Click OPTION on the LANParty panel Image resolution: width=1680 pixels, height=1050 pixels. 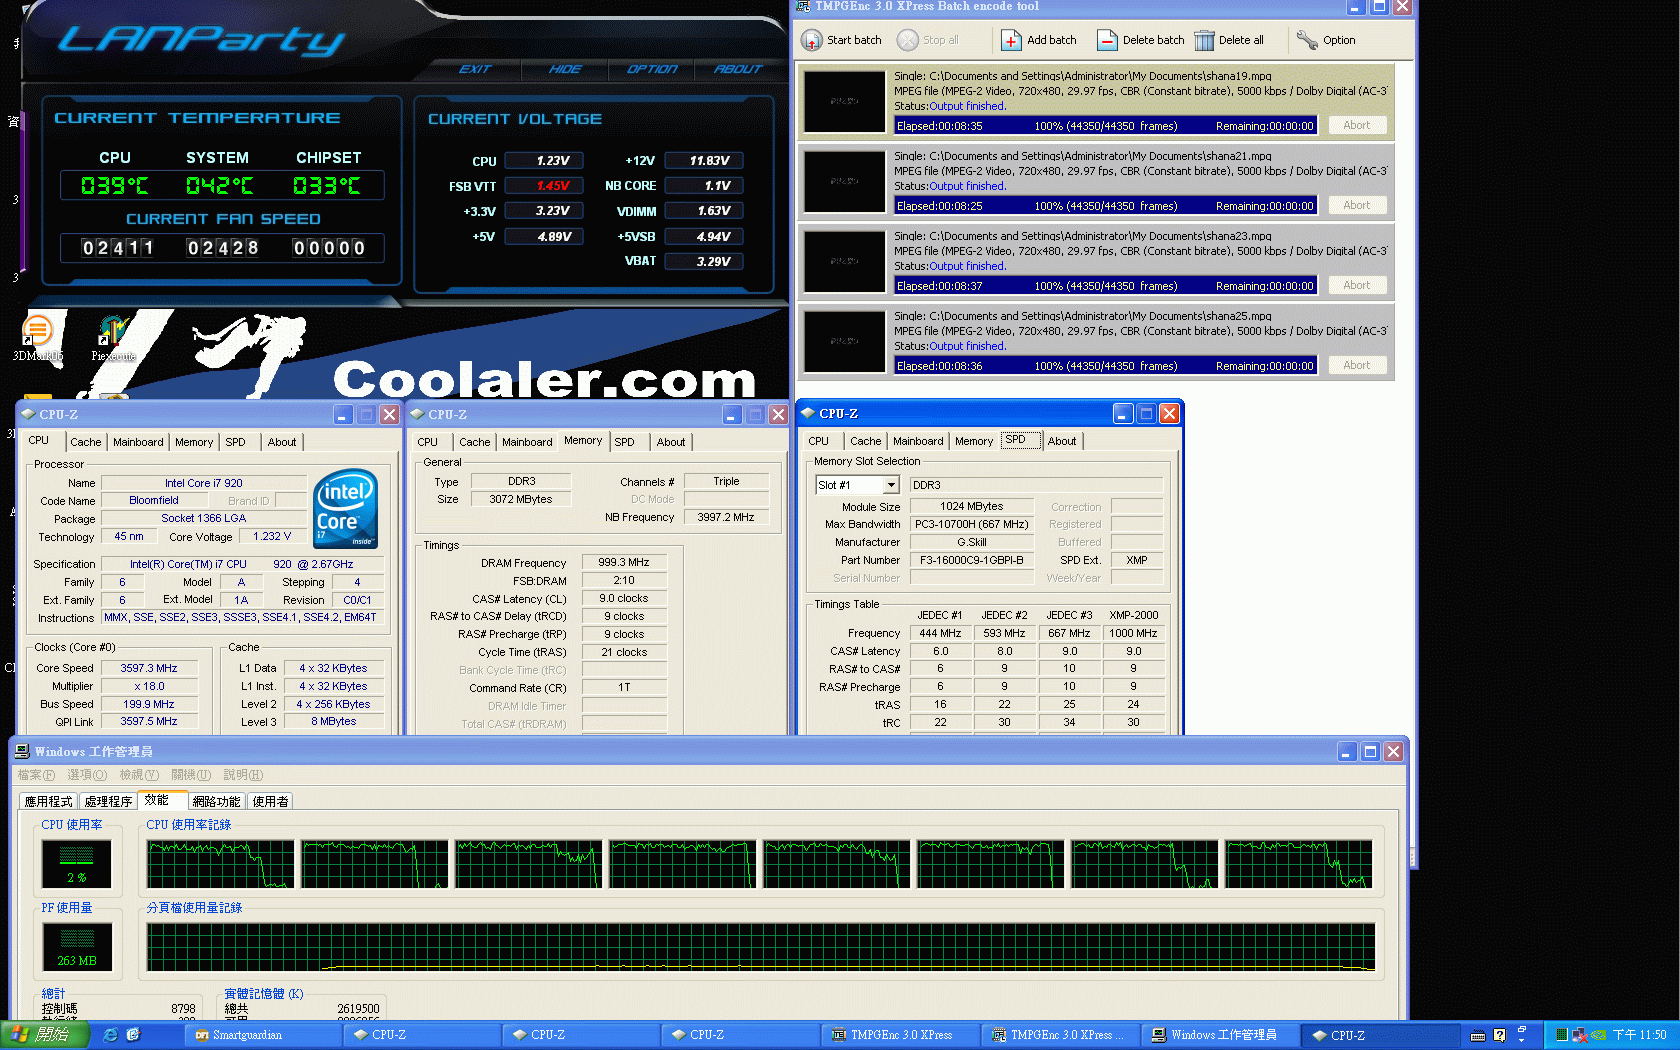[652, 69]
